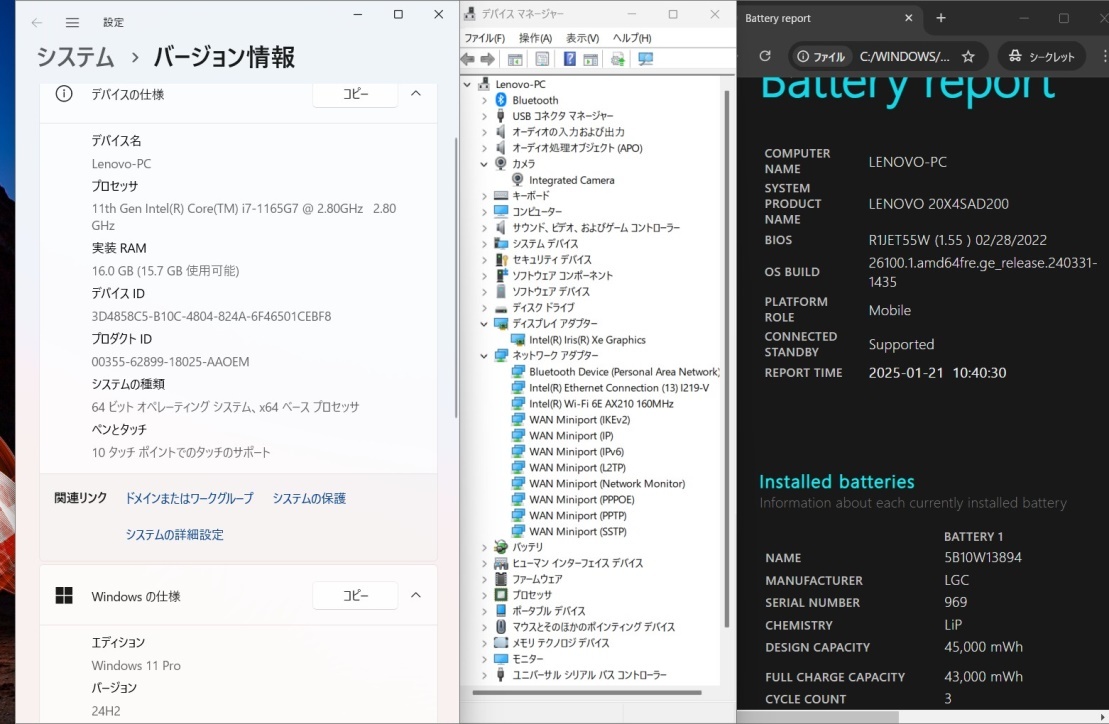This screenshot has width=1109, height=724.
Task: Open ドメインまたはワークグループ link
Action: (x=189, y=498)
